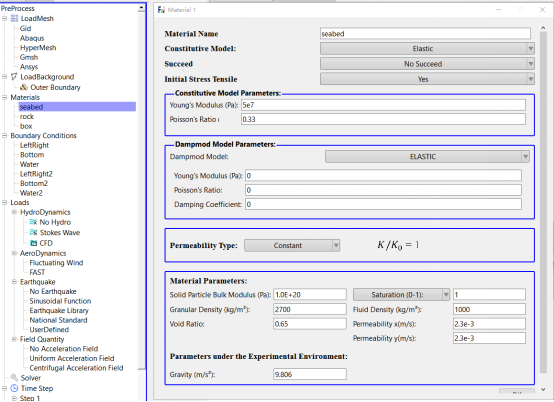The width and height of the screenshot is (554, 402).
Task: Click the LoadBackground polygon icon
Action: 14,77
